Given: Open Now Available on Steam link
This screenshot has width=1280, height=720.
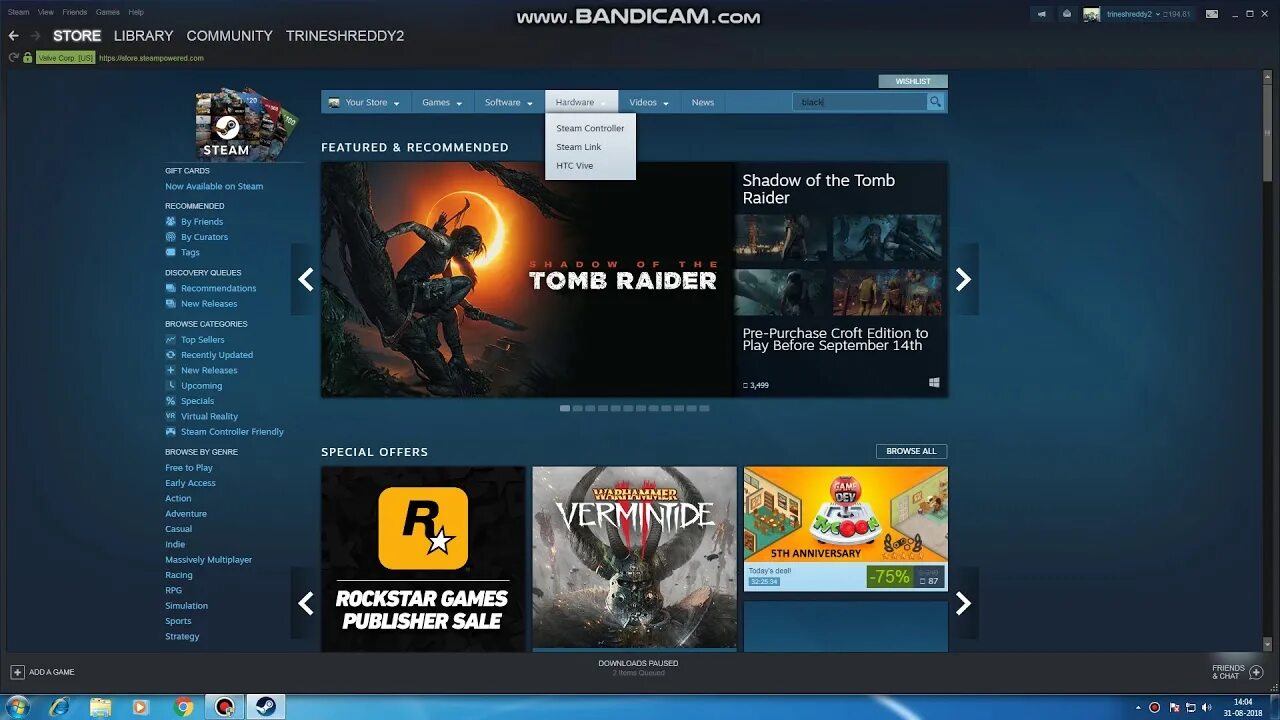Looking at the screenshot, I should pos(214,186).
